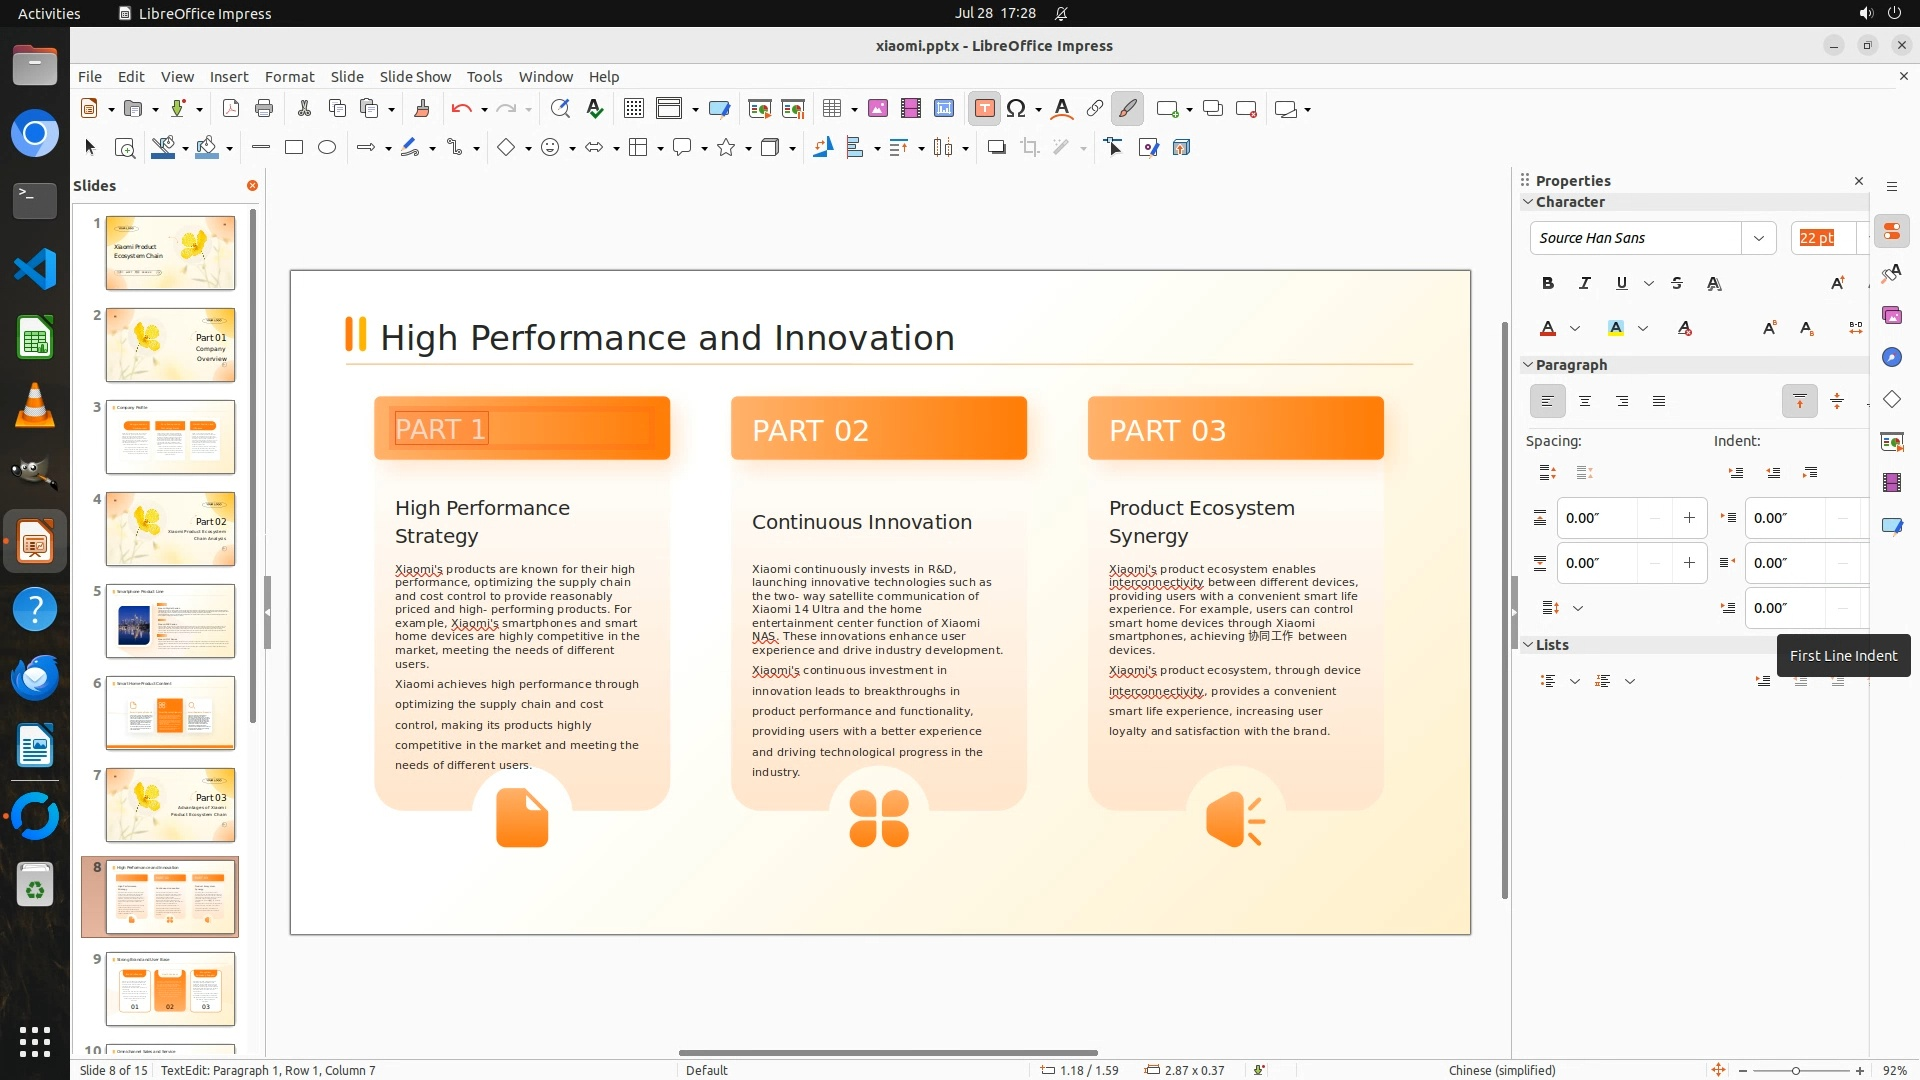1920x1080 pixels.
Task: Open the sidebar Gallery deck icon
Action: 1891,316
